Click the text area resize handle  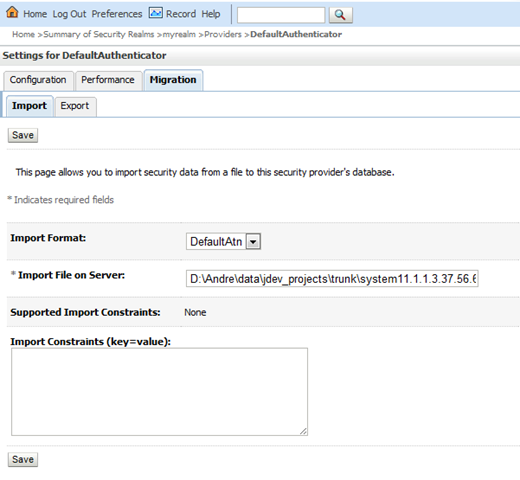(303, 431)
